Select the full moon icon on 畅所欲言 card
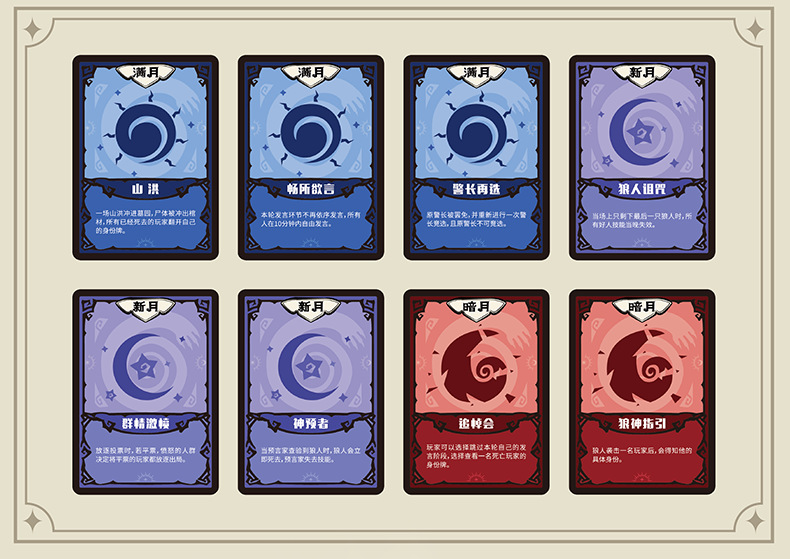Image resolution: width=790 pixels, height=559 pixels. (311, 133)
